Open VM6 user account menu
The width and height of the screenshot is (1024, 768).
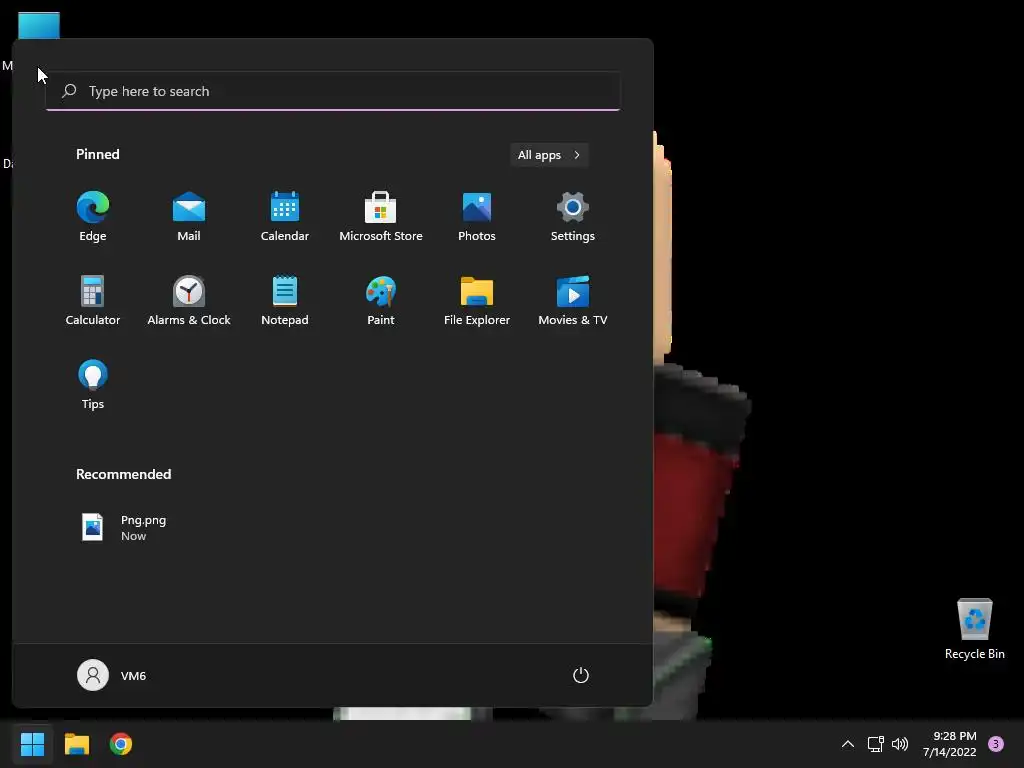coord(112,675)
